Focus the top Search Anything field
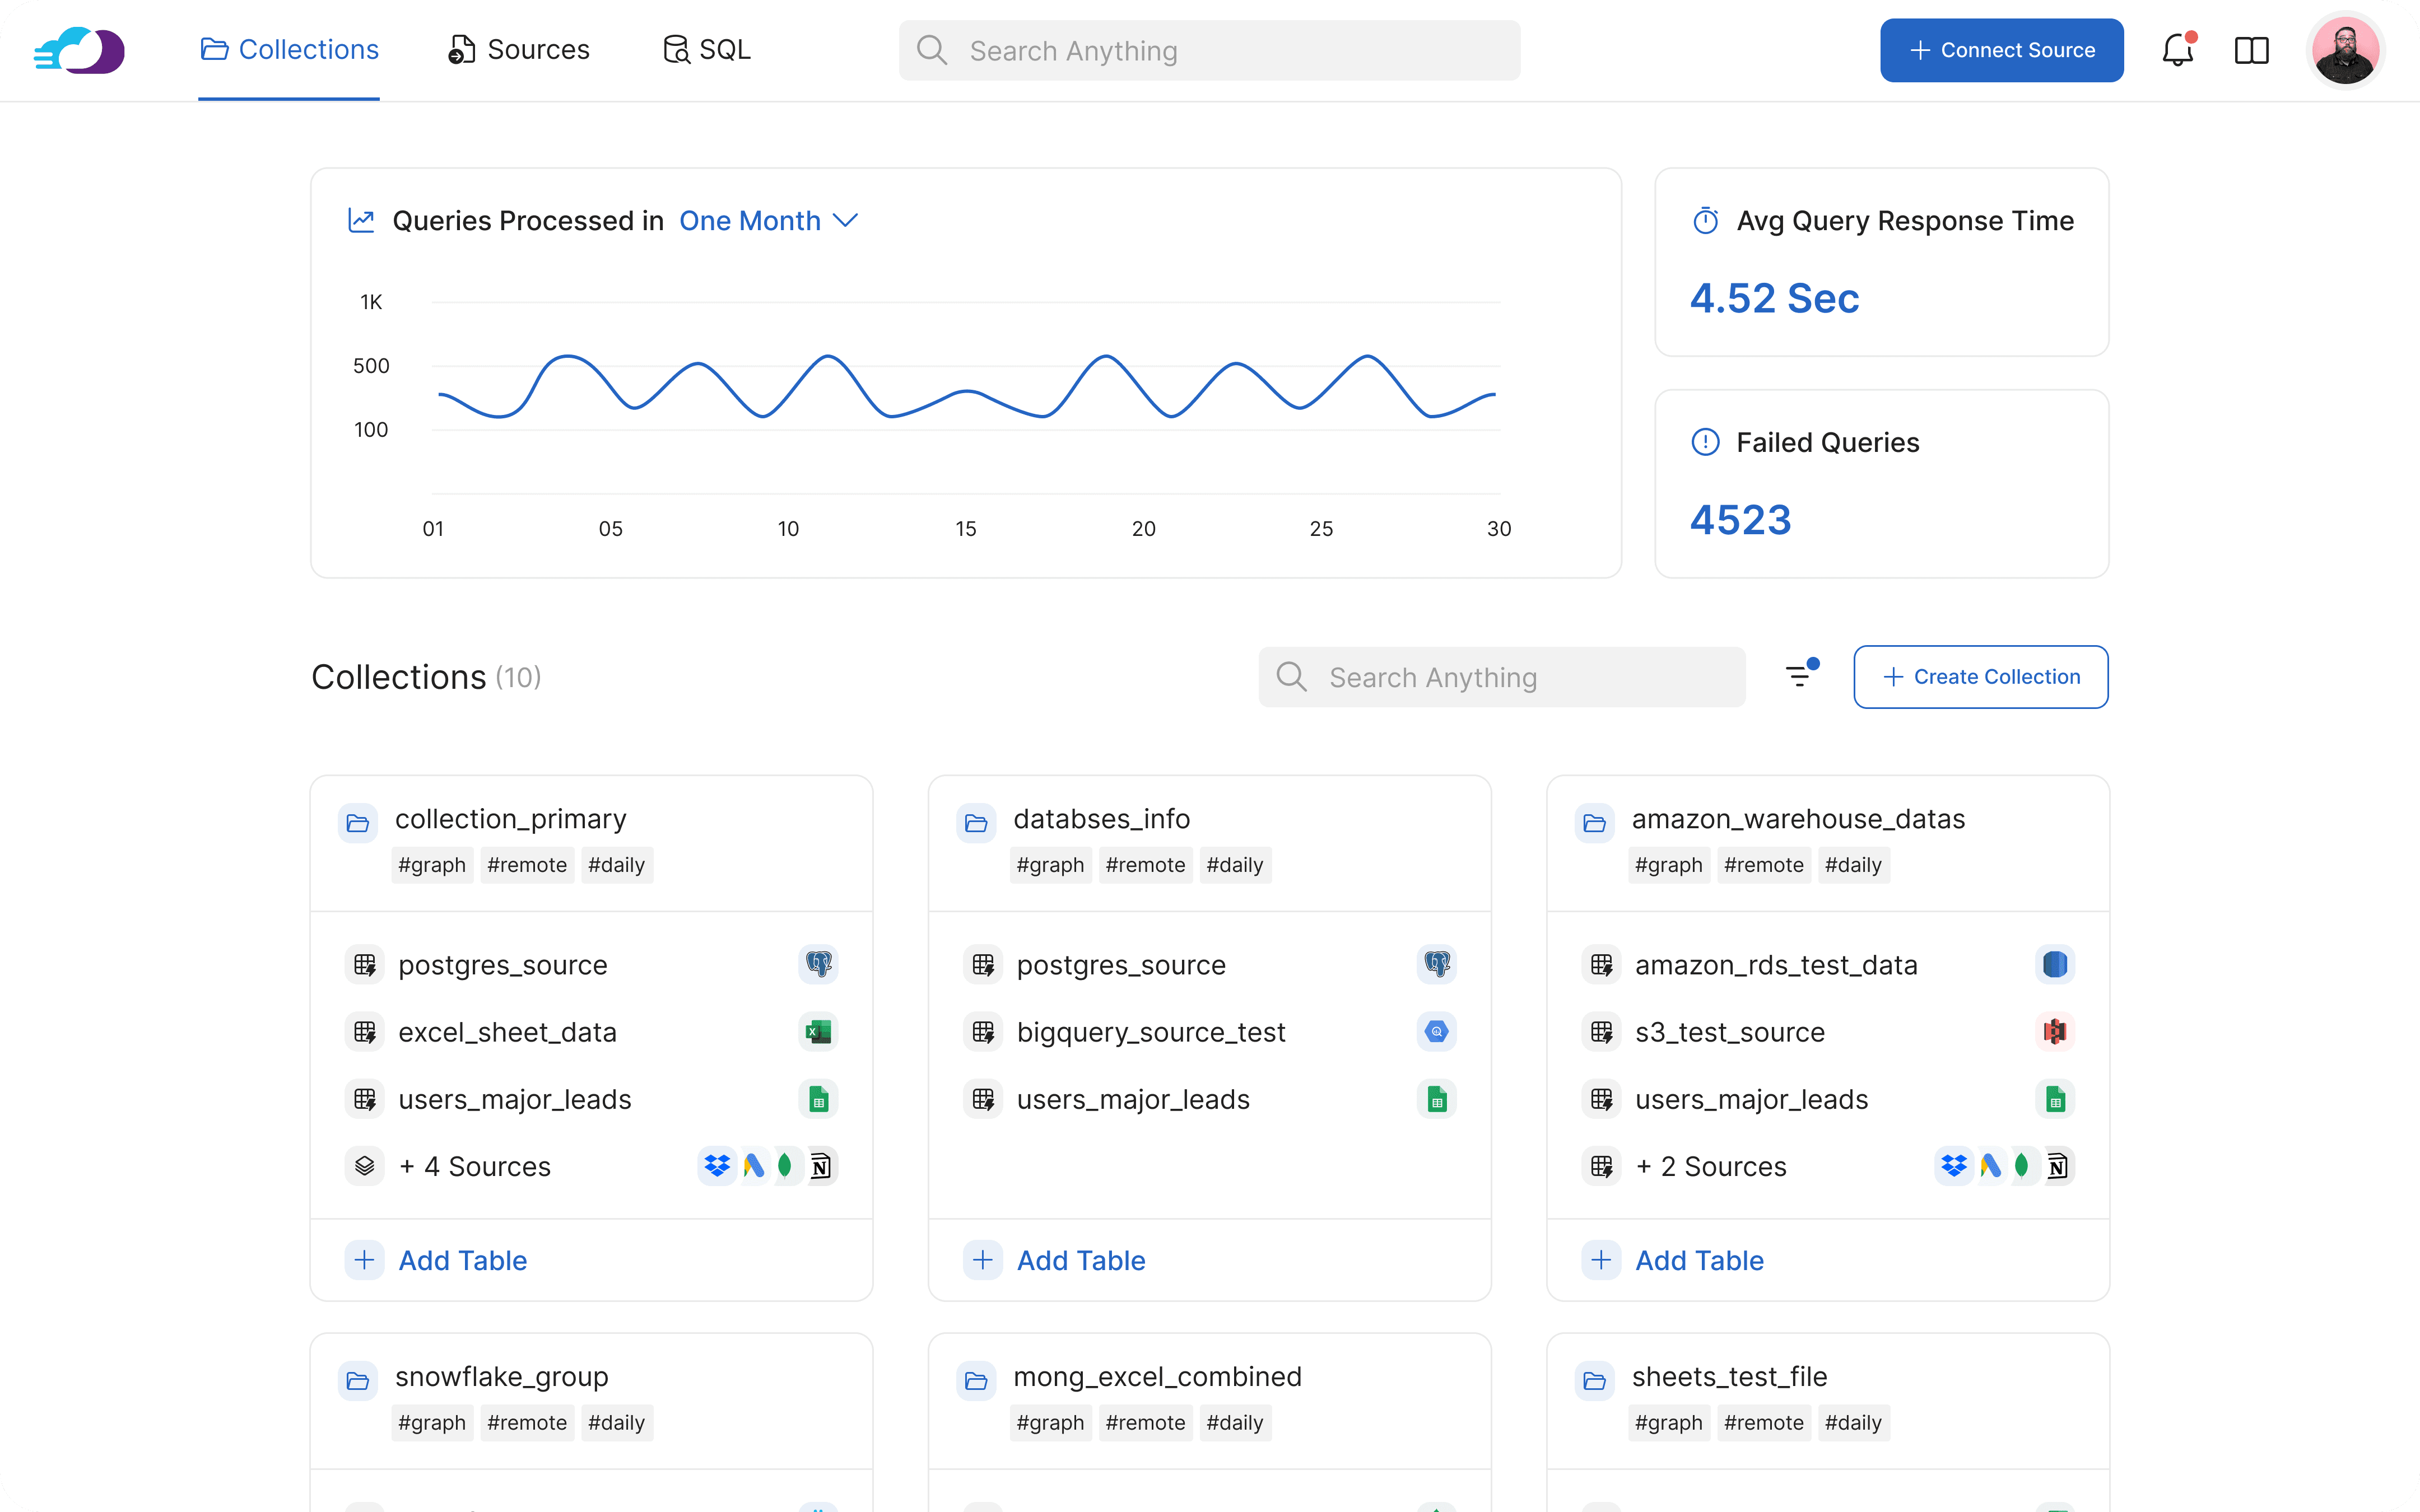Screen dimensions: 2420x1512 click(1209, 51)
